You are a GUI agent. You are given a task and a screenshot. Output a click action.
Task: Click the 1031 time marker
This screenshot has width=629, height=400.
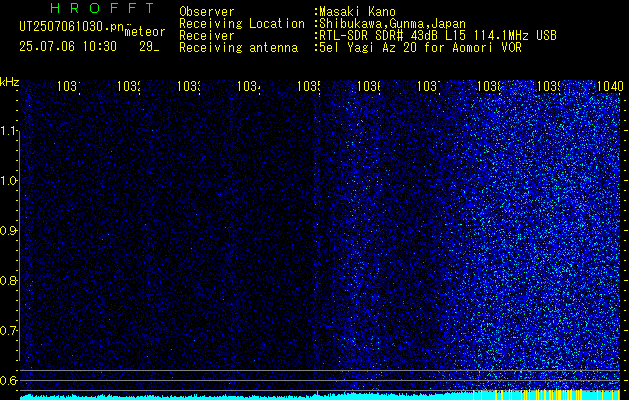69,86
